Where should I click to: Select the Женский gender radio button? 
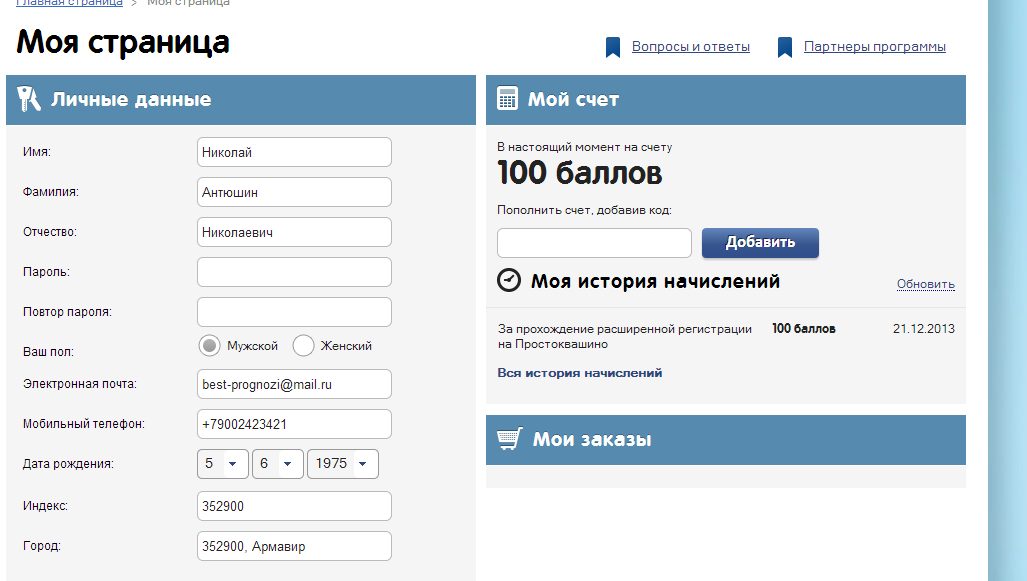point(303,345)
